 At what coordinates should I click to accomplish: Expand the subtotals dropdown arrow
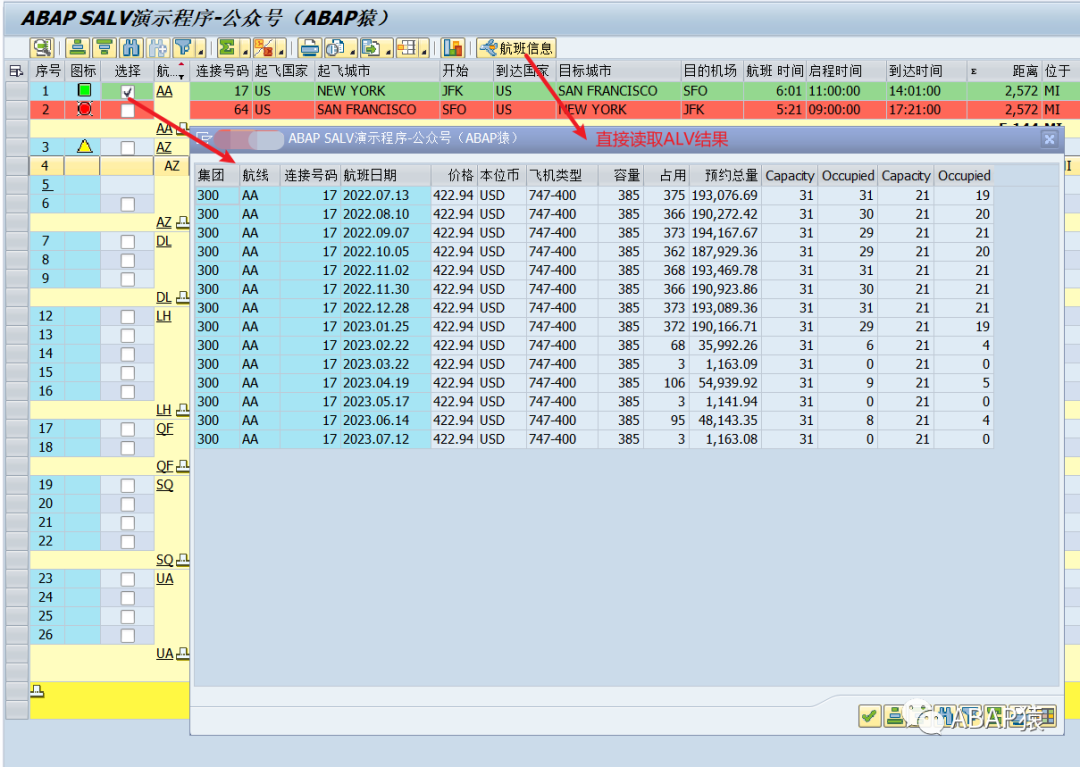coord(282,50)
